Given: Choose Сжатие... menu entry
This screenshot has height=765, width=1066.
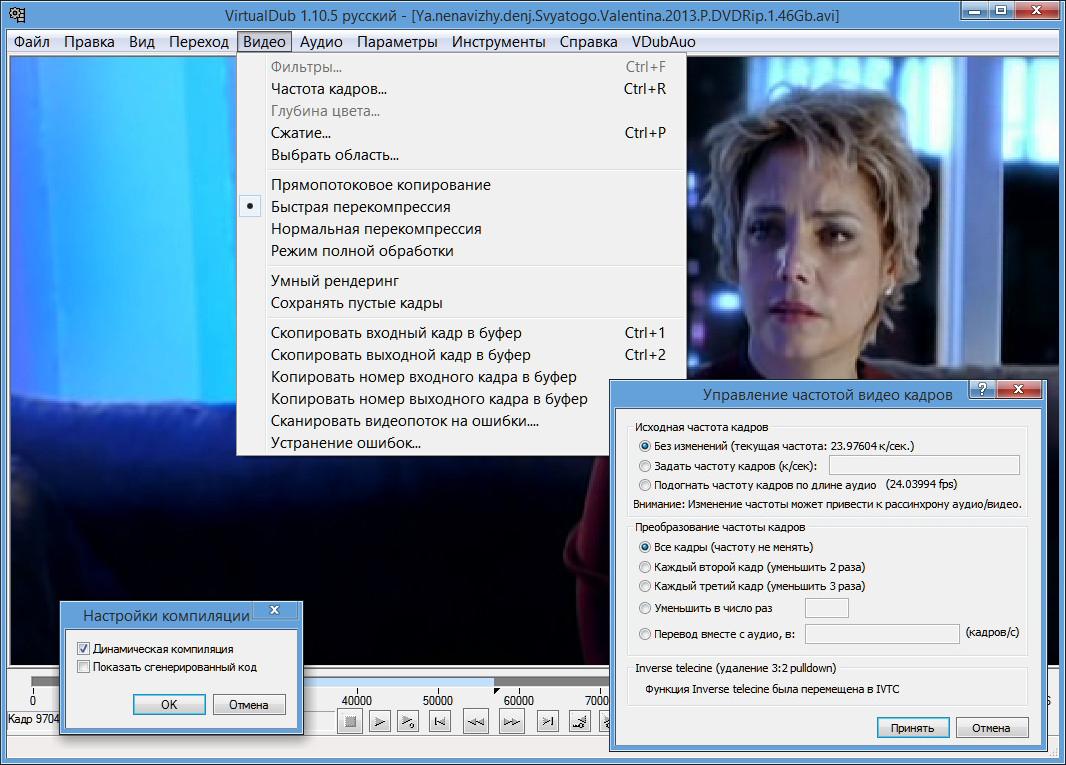Looking at the screenshot, I should (x=462, y=133).
